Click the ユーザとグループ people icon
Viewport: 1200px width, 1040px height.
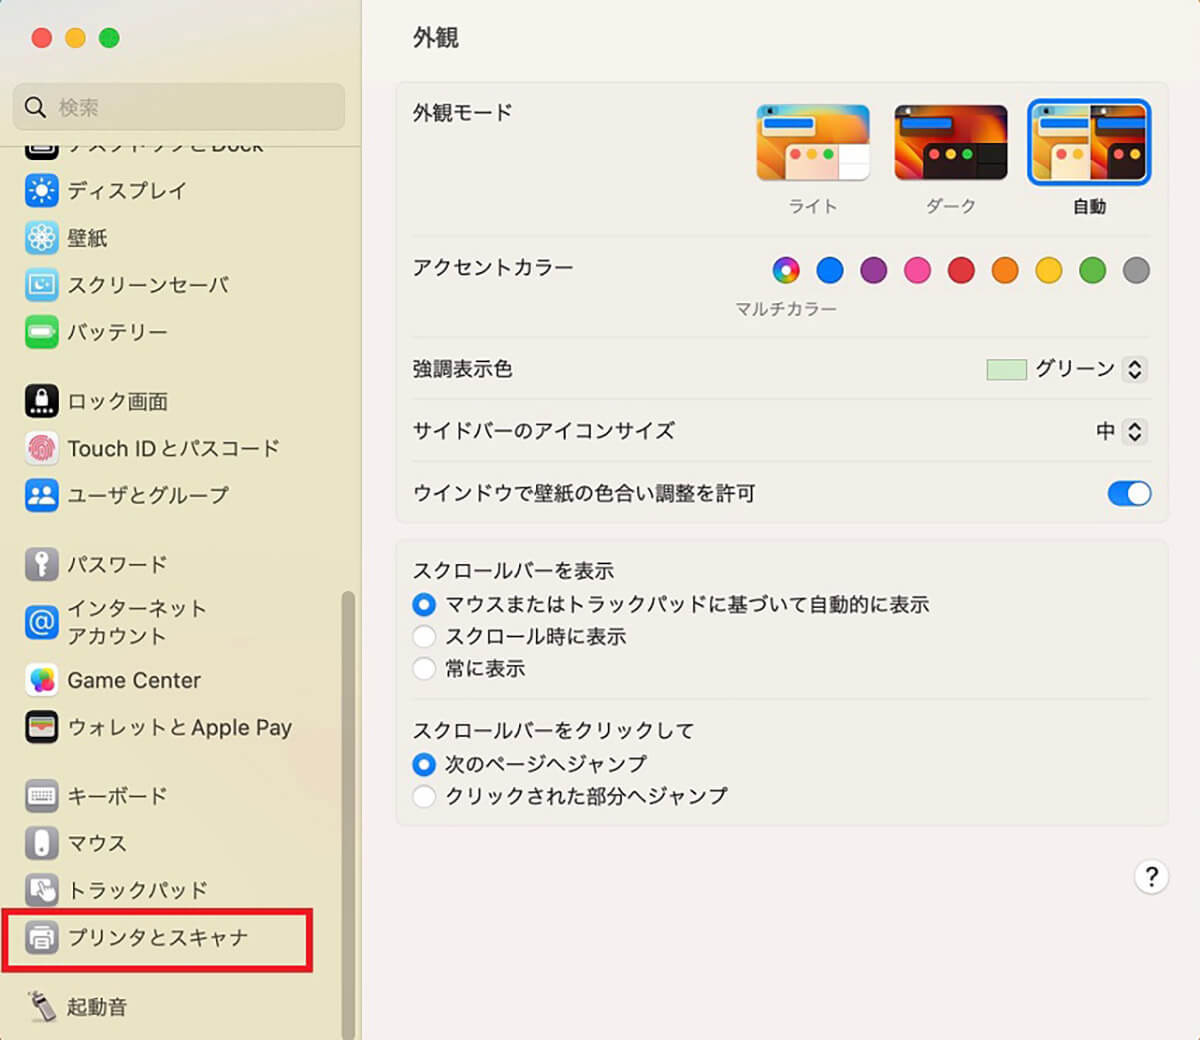click(x=42, y=495)
